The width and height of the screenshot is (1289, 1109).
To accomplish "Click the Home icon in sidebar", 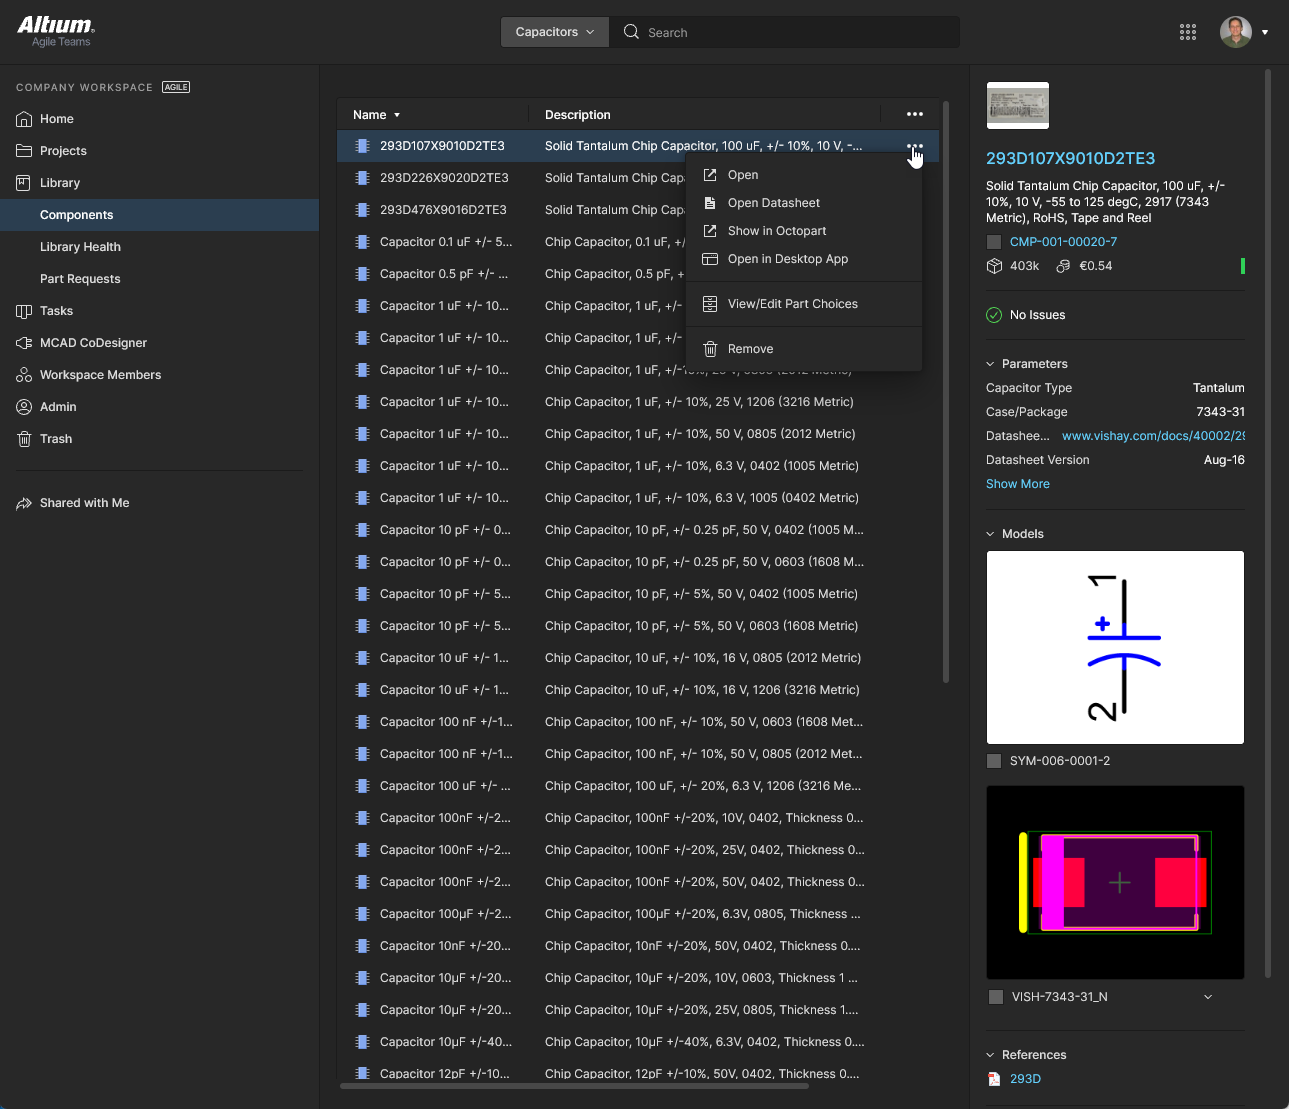I will 24,119.
